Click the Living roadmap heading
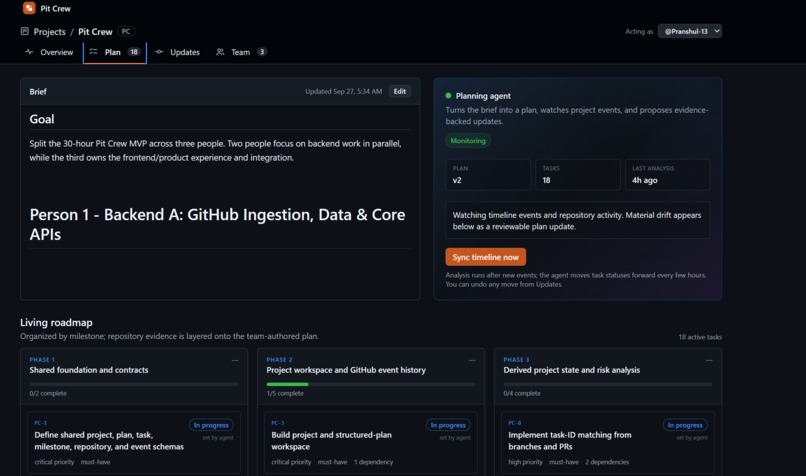 (x=56, y=322)
